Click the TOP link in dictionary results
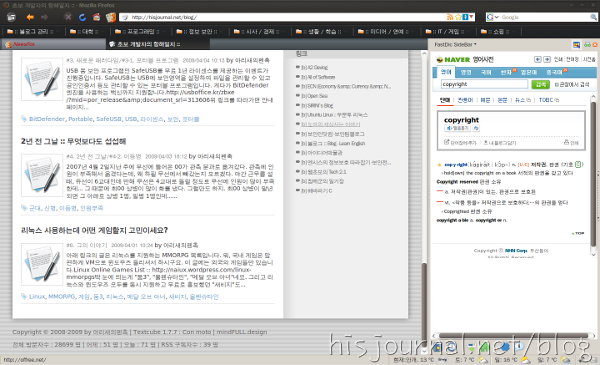 578,233
